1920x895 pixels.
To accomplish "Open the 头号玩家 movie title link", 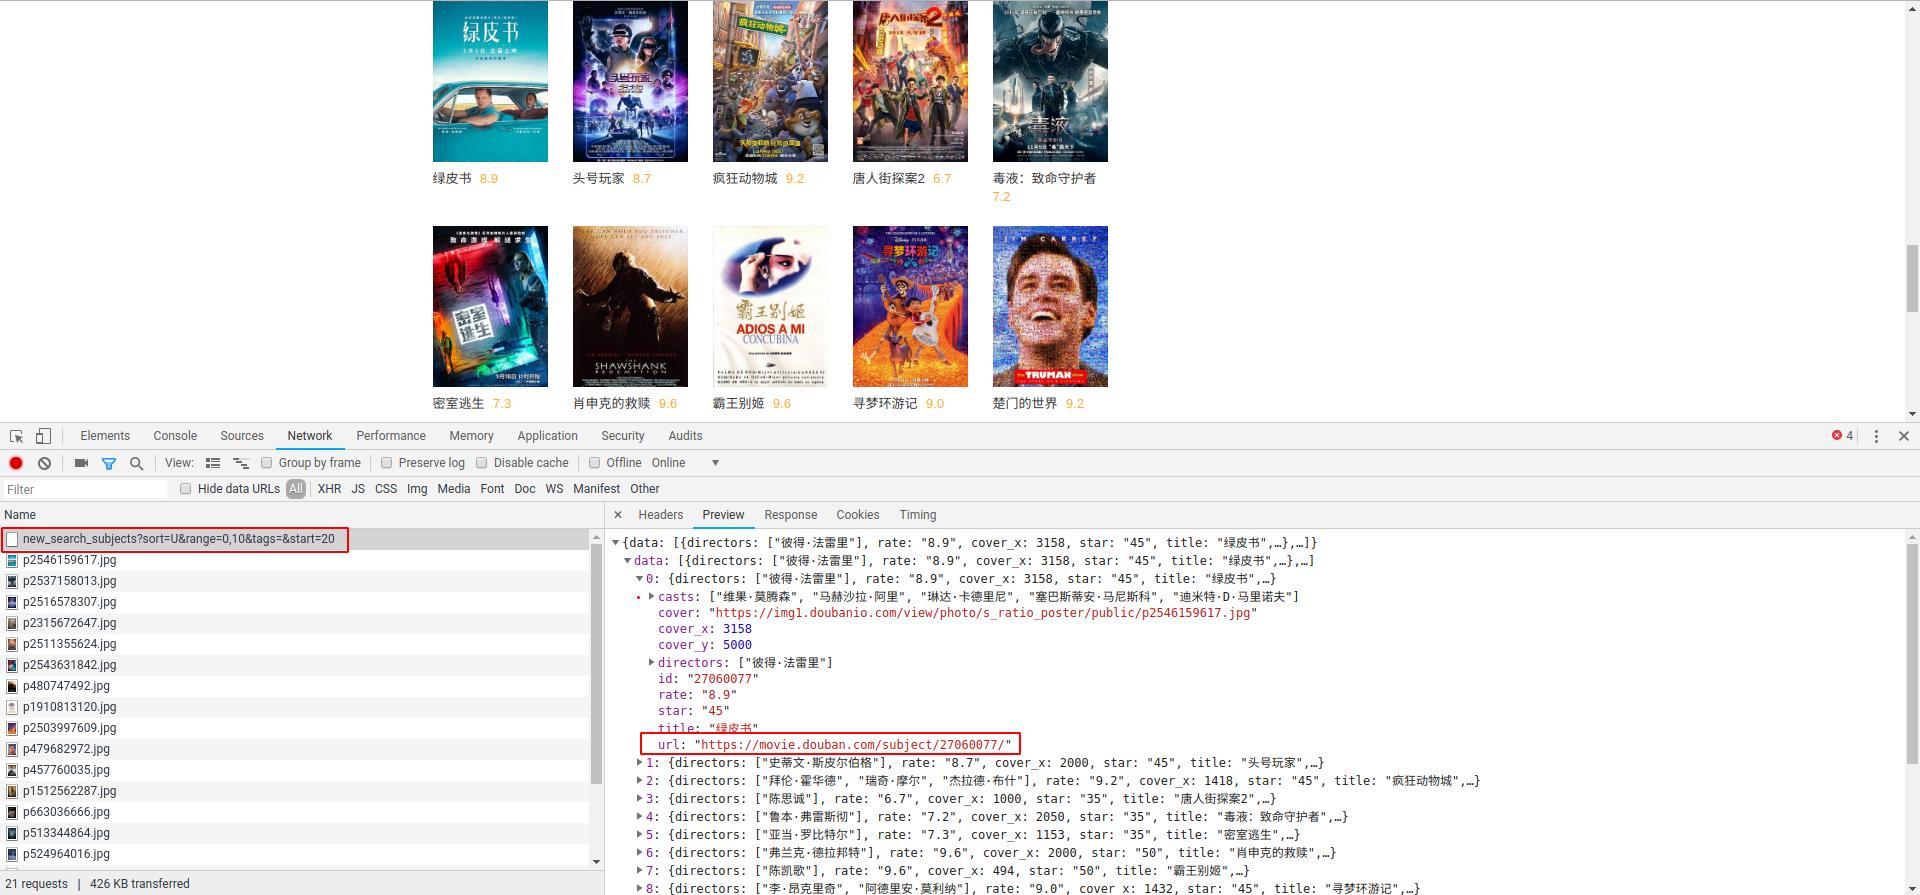I will point(599,179).
